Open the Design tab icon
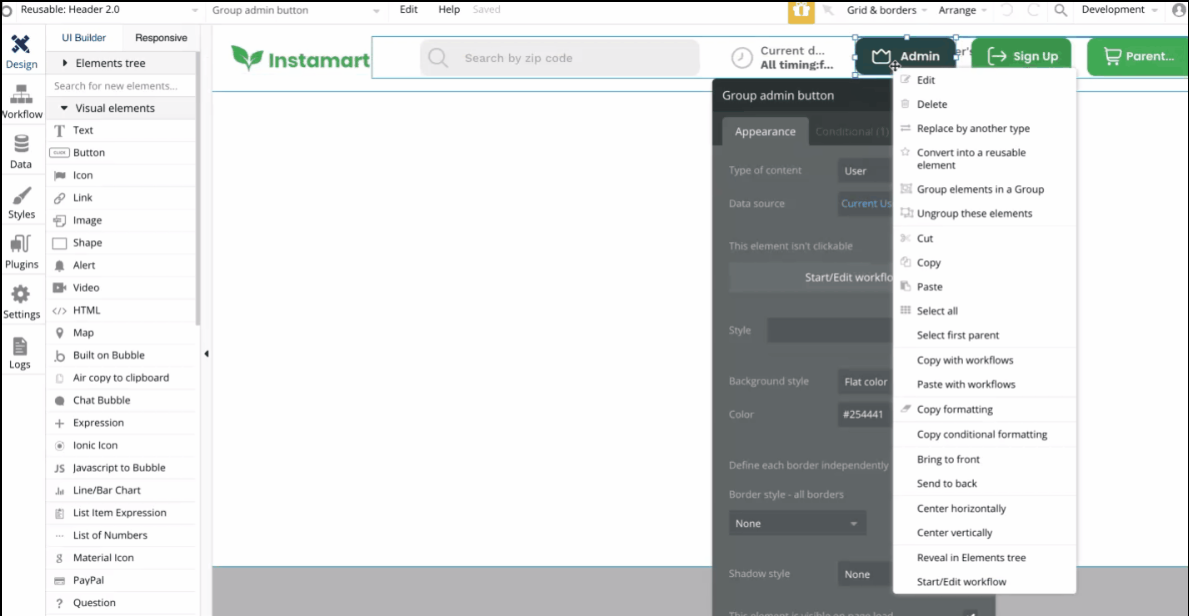The width and height of the screenshot is (1189, 616). tap(21, 46)
